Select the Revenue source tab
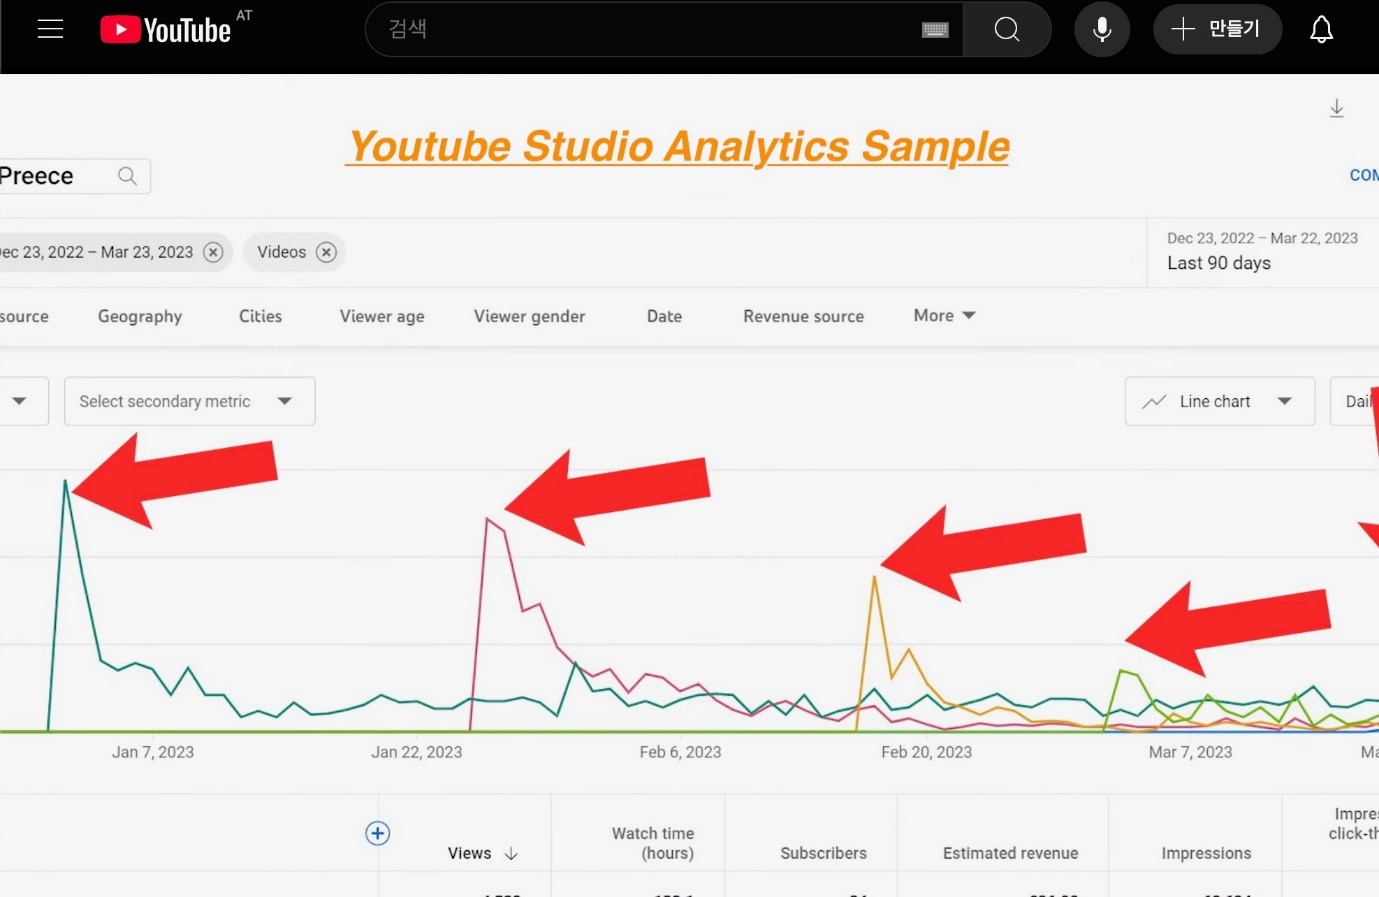Screen dimensions: 1379x897 point(803,316)
